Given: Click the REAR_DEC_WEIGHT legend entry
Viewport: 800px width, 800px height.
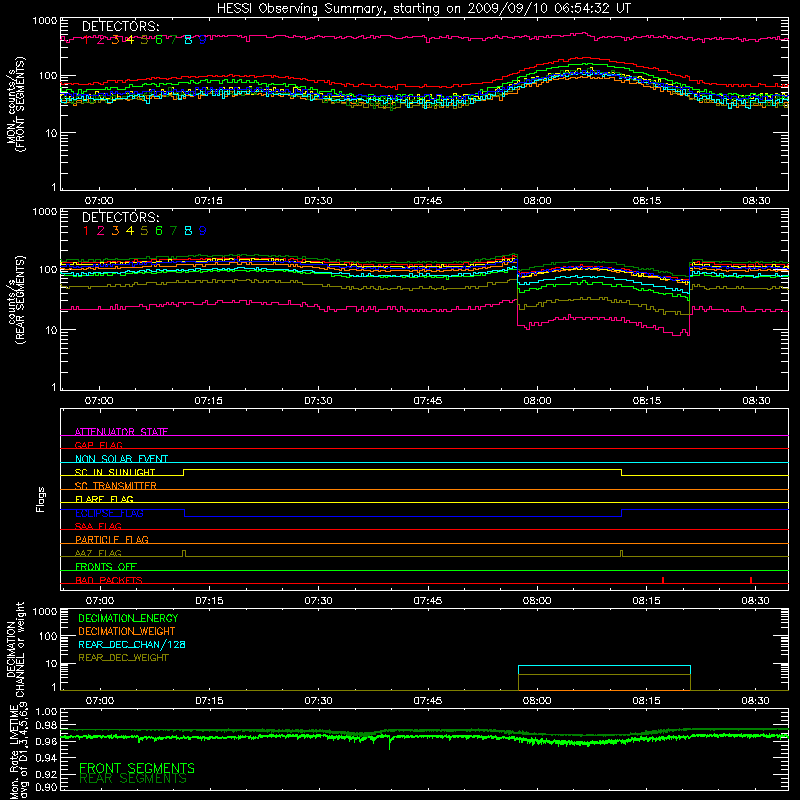Looking at the screenshot, I should click(123, 658).
